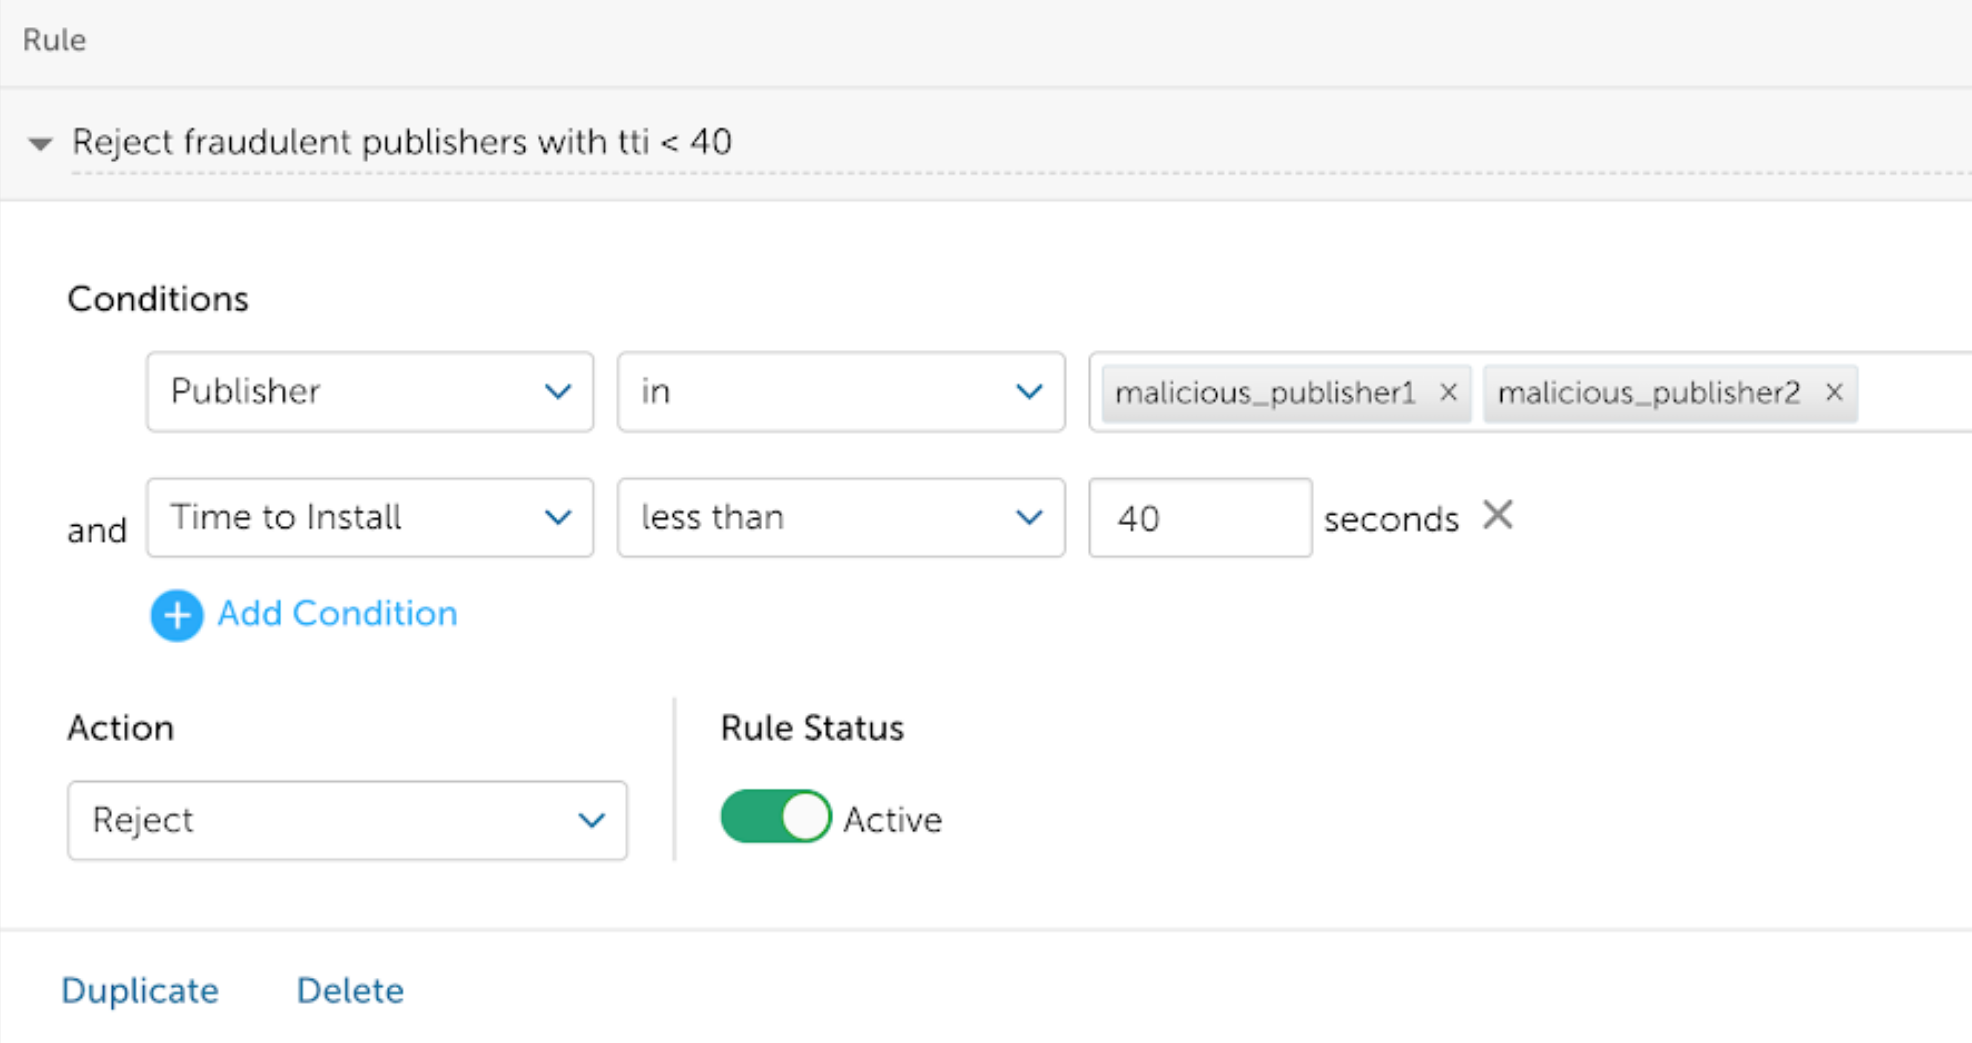Click the seconds value field showing 40
The height and width of the screenshot is (1043, 1972).
1199,518
